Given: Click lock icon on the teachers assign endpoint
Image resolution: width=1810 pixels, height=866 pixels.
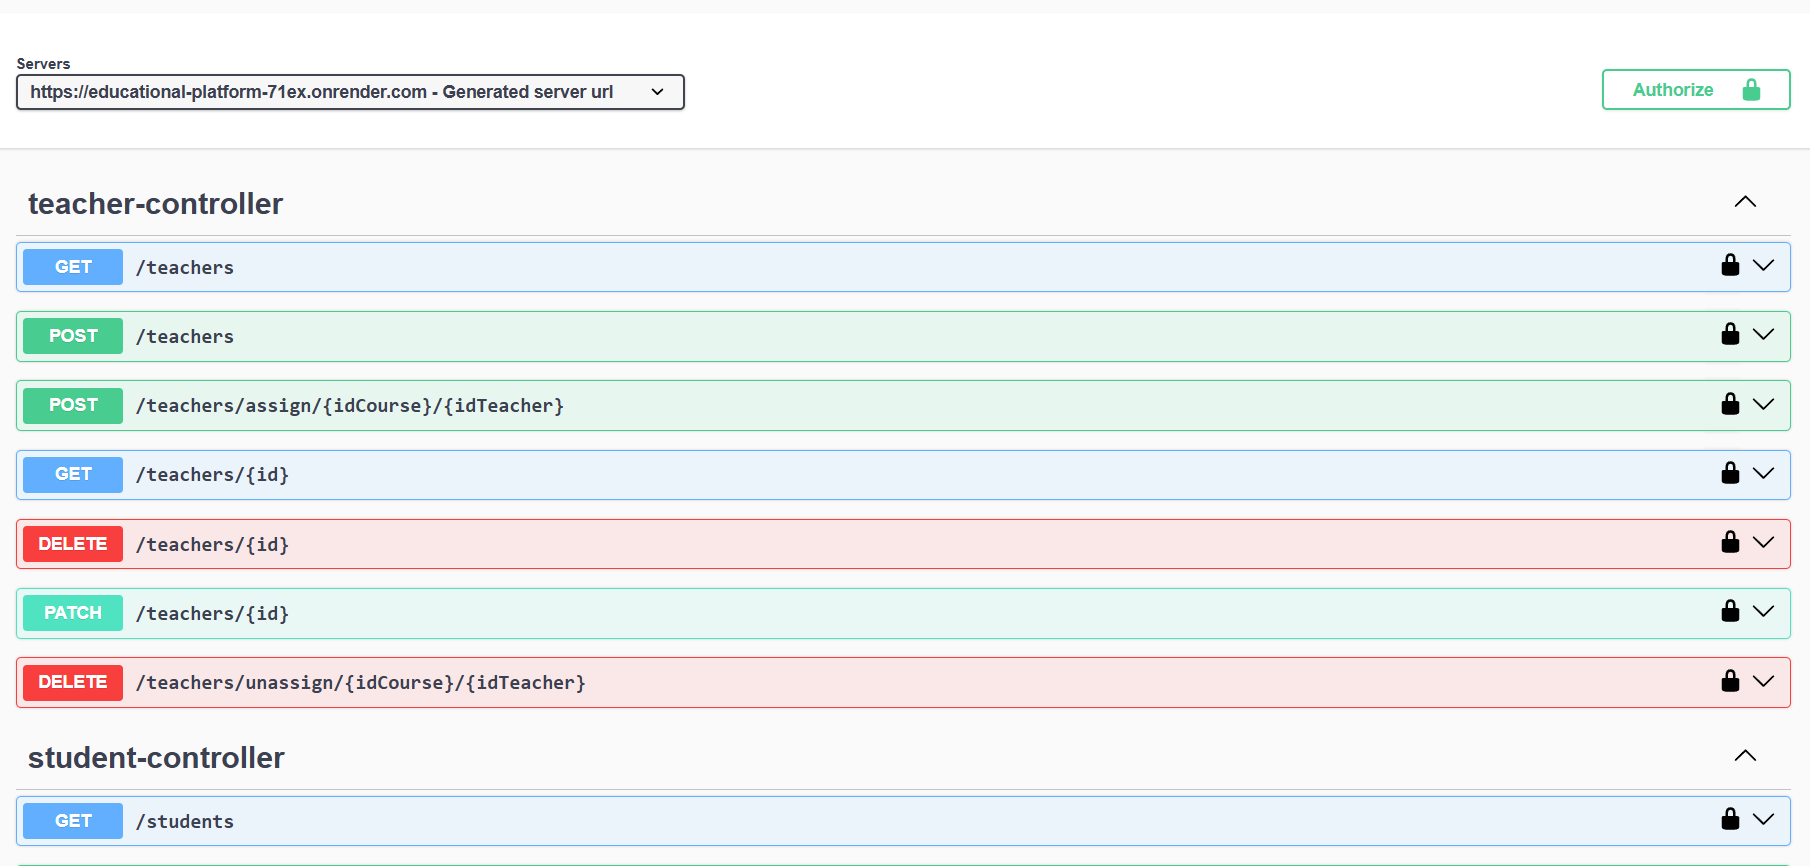Looking at the screenshot, I should 1730,404.
